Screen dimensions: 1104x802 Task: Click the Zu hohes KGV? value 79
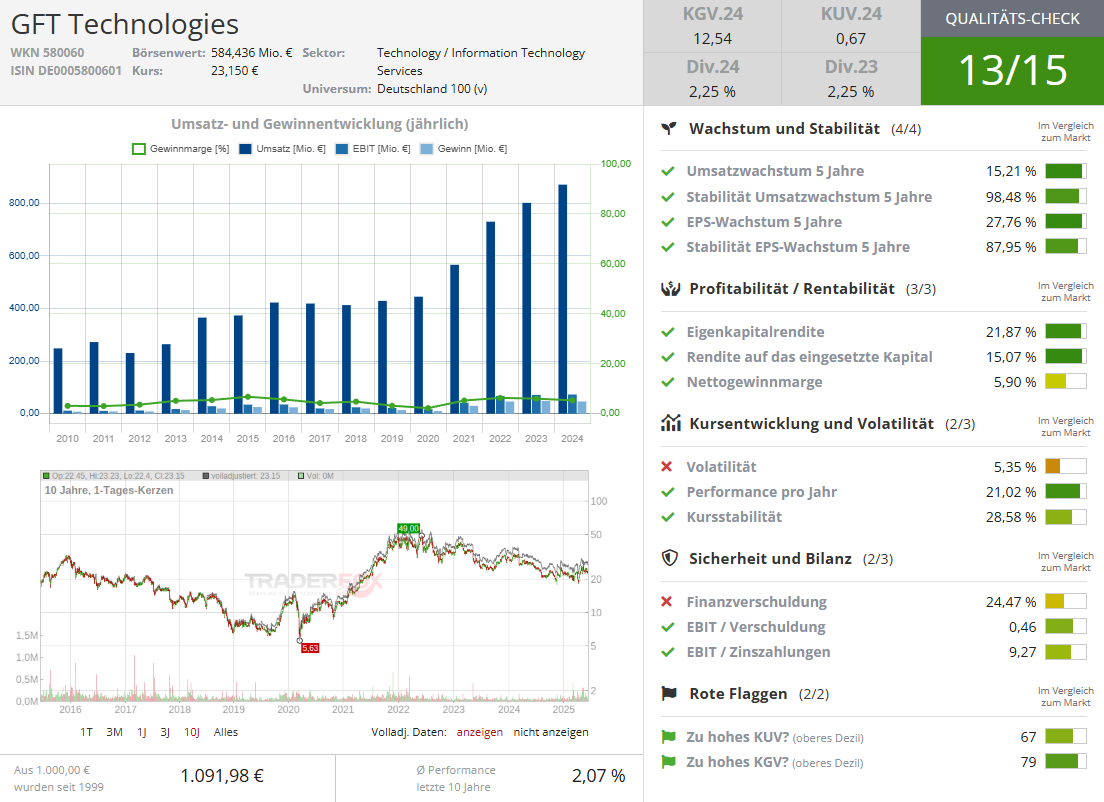coord(1028,762)
